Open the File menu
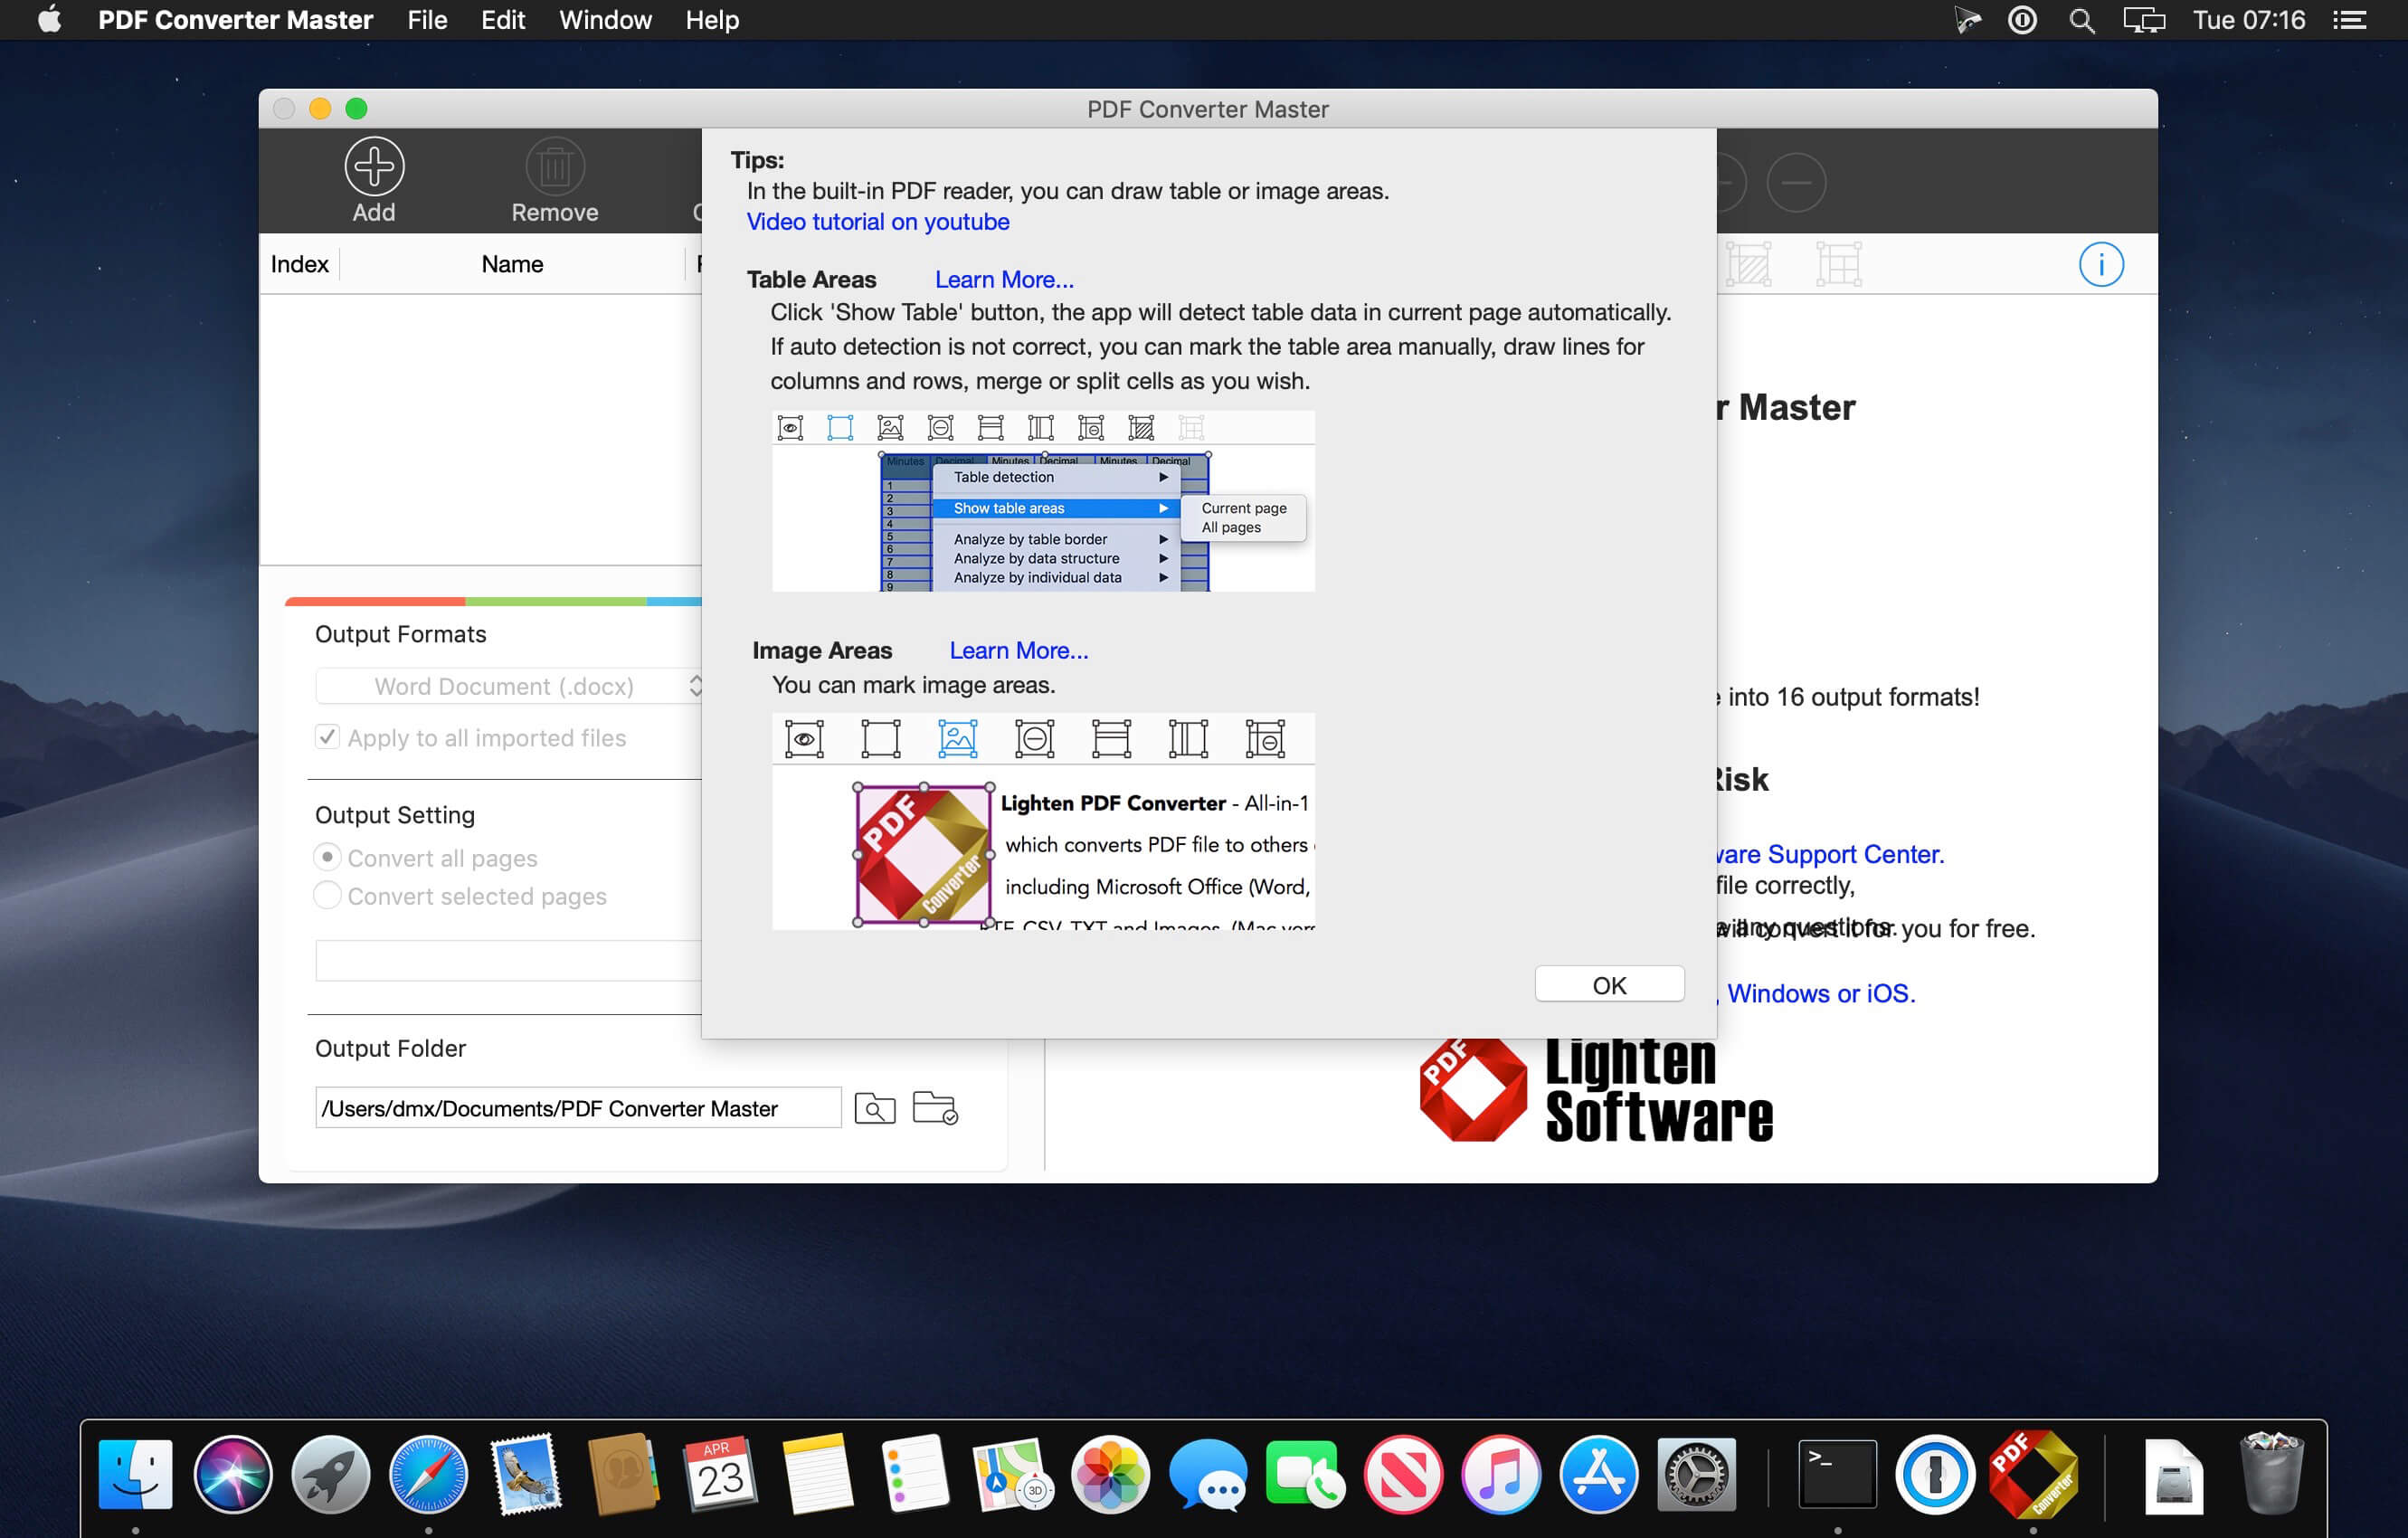Image resolution: width=2408 pixels, height=1538 pixels. coord(427,20)
